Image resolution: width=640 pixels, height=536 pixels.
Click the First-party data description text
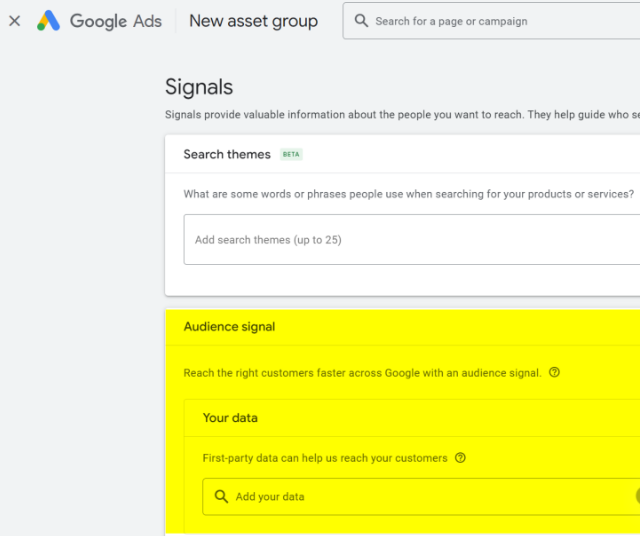pos(325,458)
